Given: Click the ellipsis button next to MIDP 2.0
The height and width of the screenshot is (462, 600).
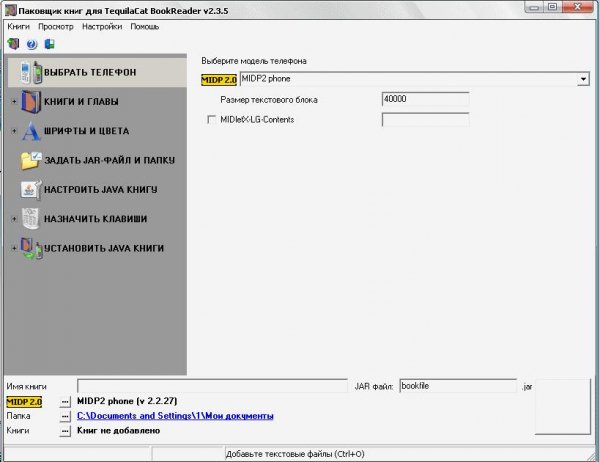Looking at the screenshot, I should pos(65,402).
